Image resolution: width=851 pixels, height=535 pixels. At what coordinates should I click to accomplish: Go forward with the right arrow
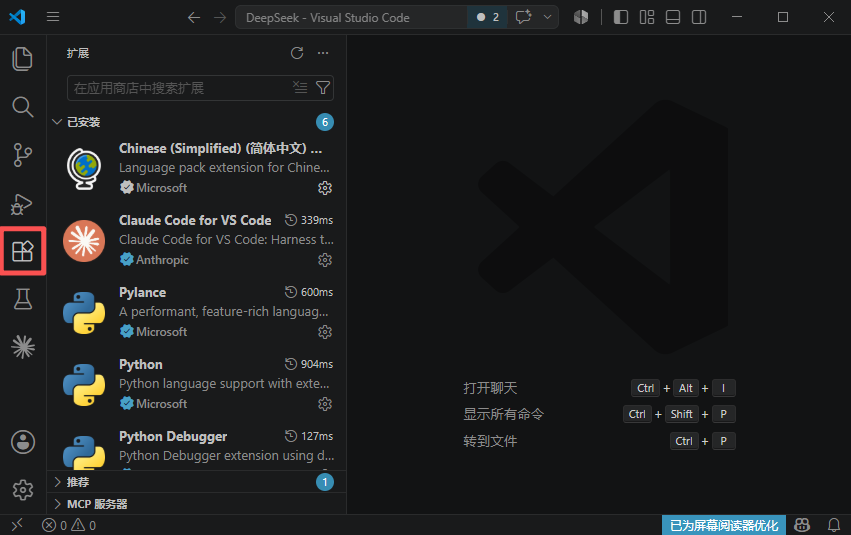tap(220, 17)
